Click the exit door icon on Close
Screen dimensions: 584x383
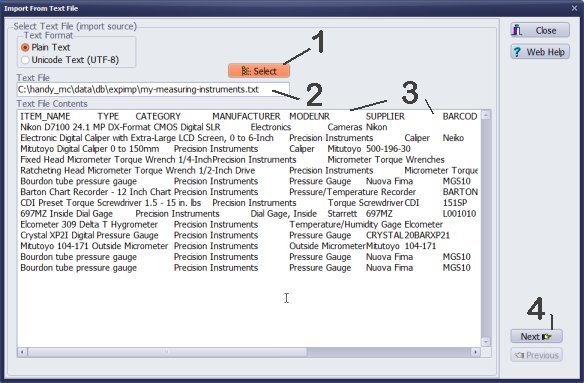click(x=517, y=30)
